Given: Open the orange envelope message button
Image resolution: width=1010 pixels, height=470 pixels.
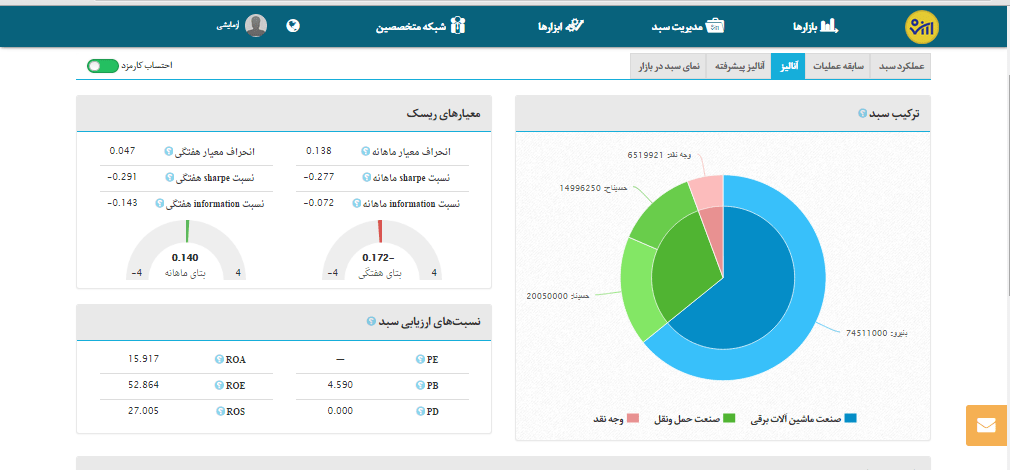Looking at the screenshot, I should (987, 425).
